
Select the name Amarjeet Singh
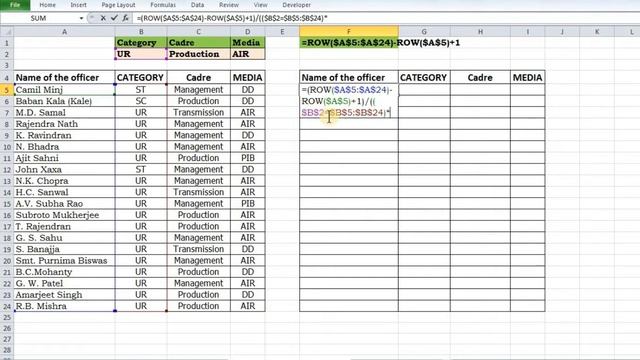49,295
